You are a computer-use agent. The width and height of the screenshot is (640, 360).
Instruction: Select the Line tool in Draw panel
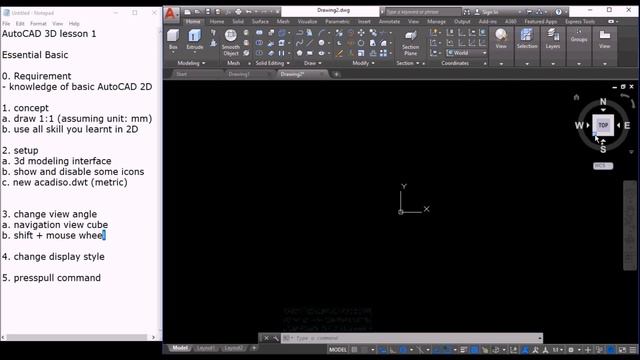[x=310, y=43]
